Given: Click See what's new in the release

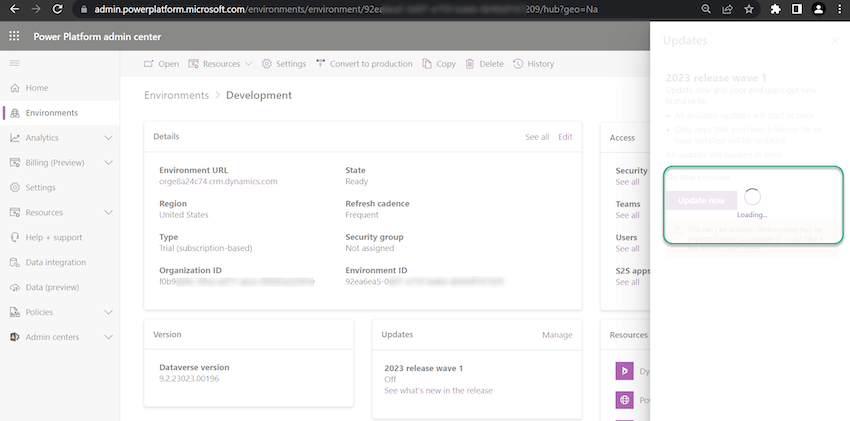Looking at the screenshot, I should (x=438, y=391).
